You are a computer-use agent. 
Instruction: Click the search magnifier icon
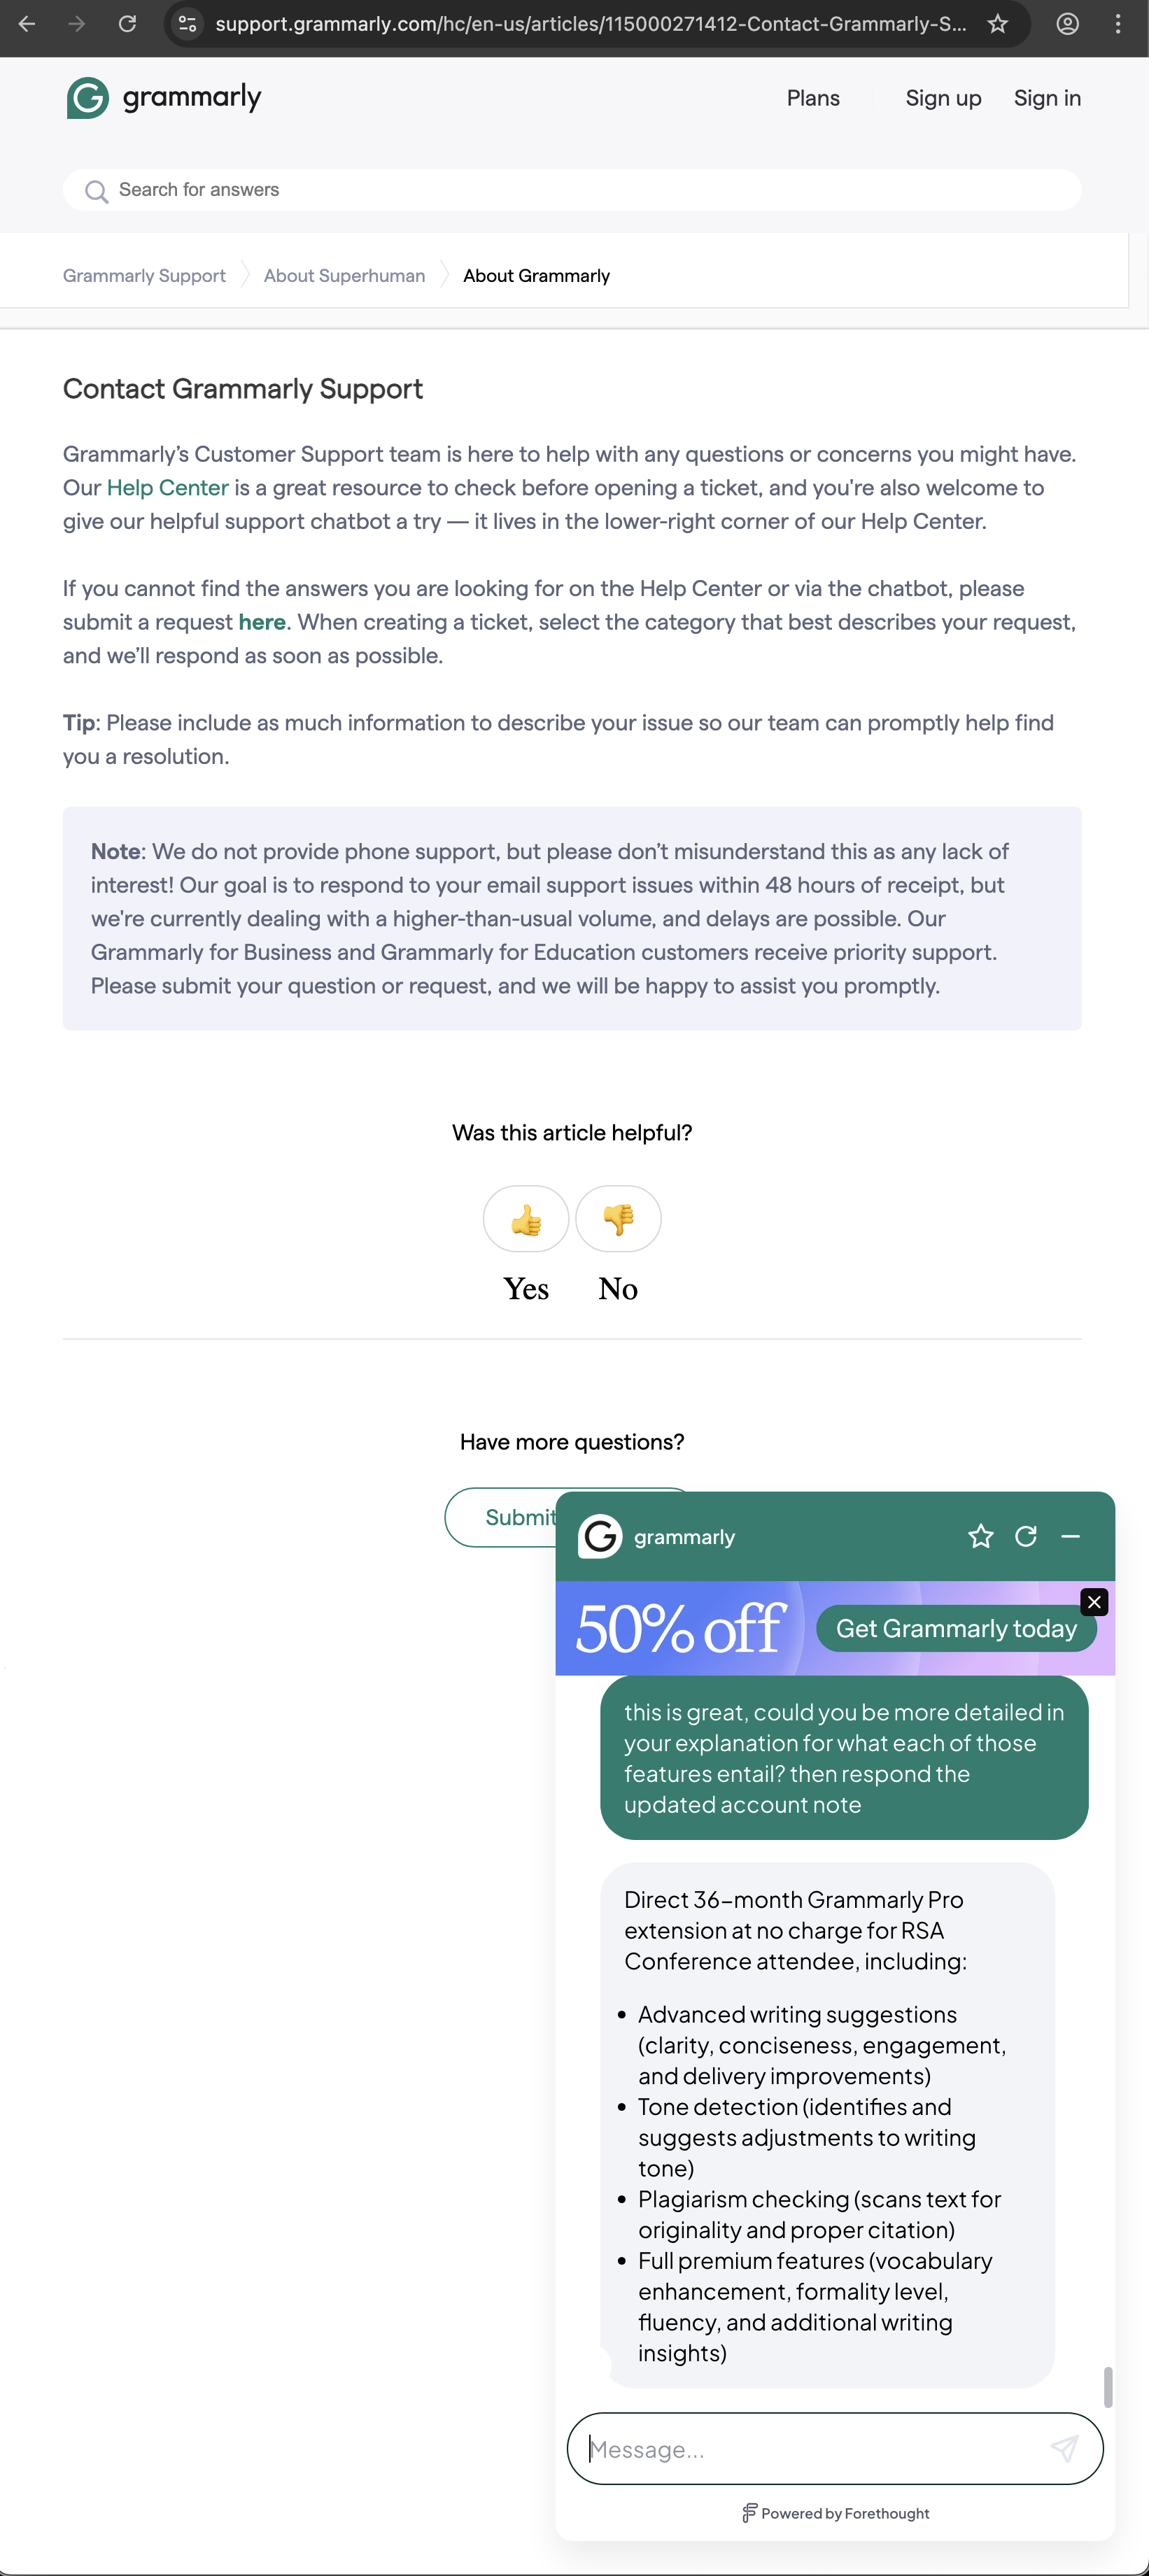pyautogui.click(x=96, y=191)
